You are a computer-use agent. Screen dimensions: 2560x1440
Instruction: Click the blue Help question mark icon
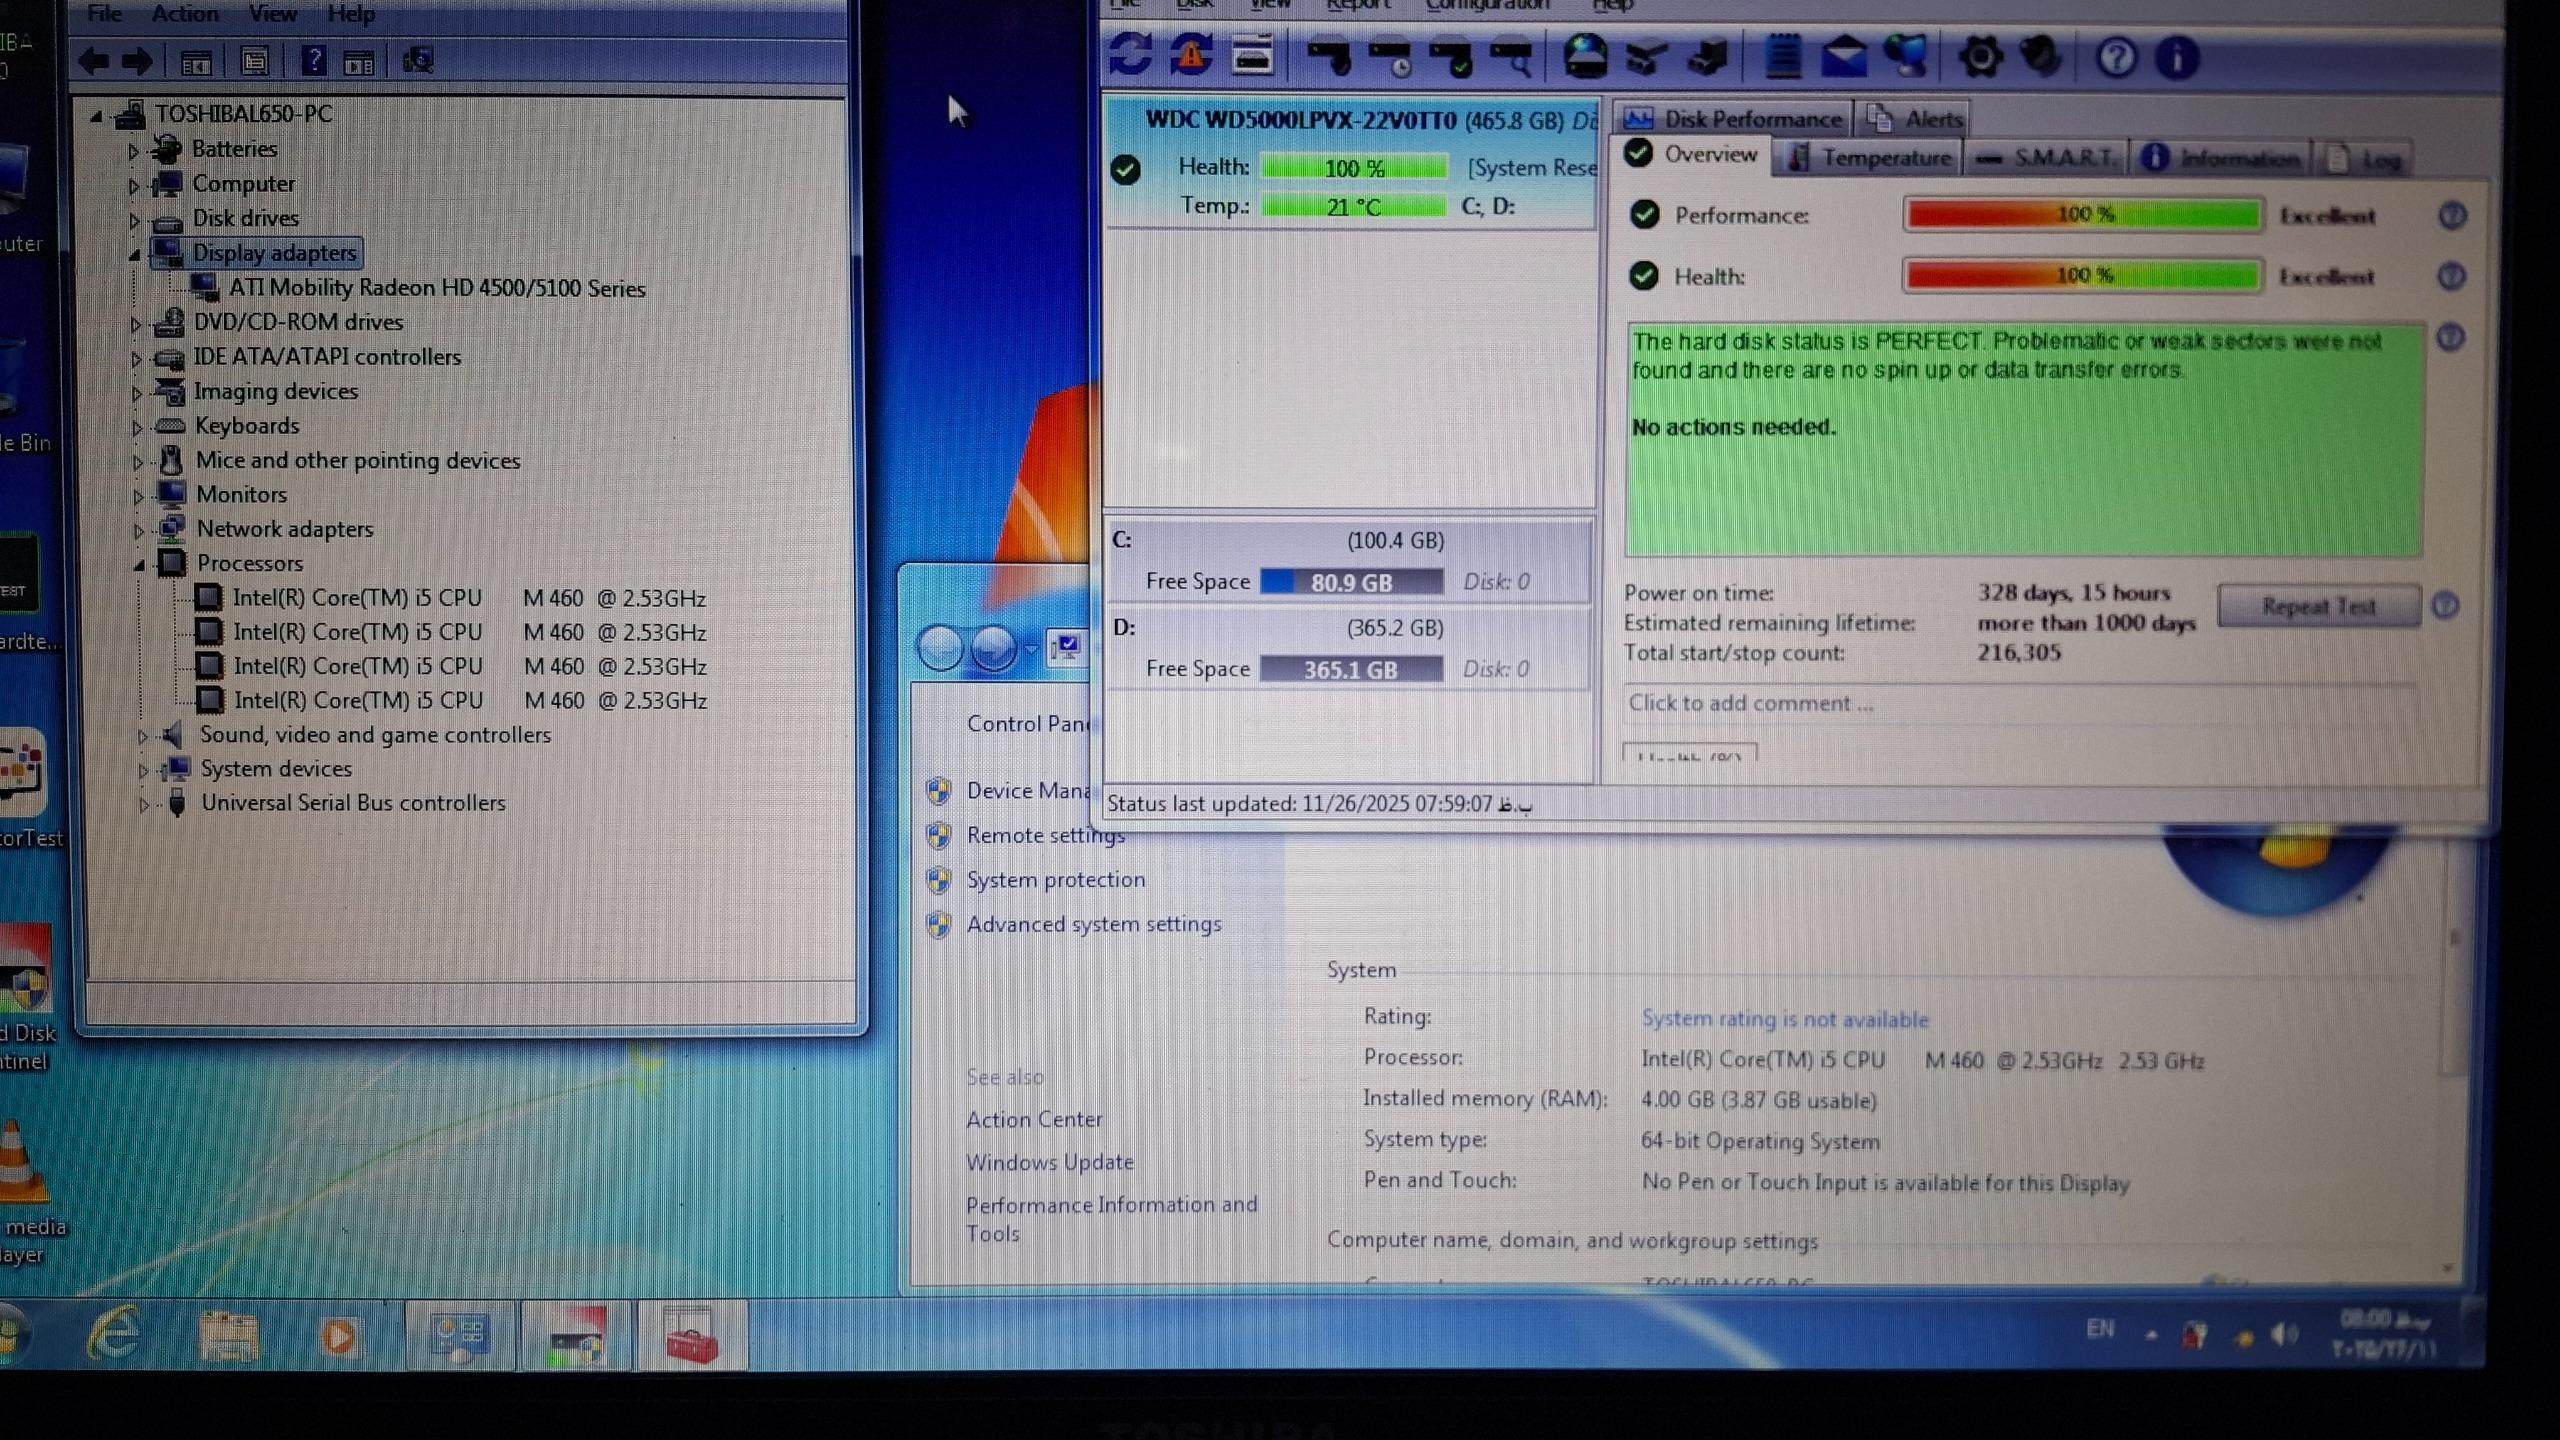(x=2116, y=58)
